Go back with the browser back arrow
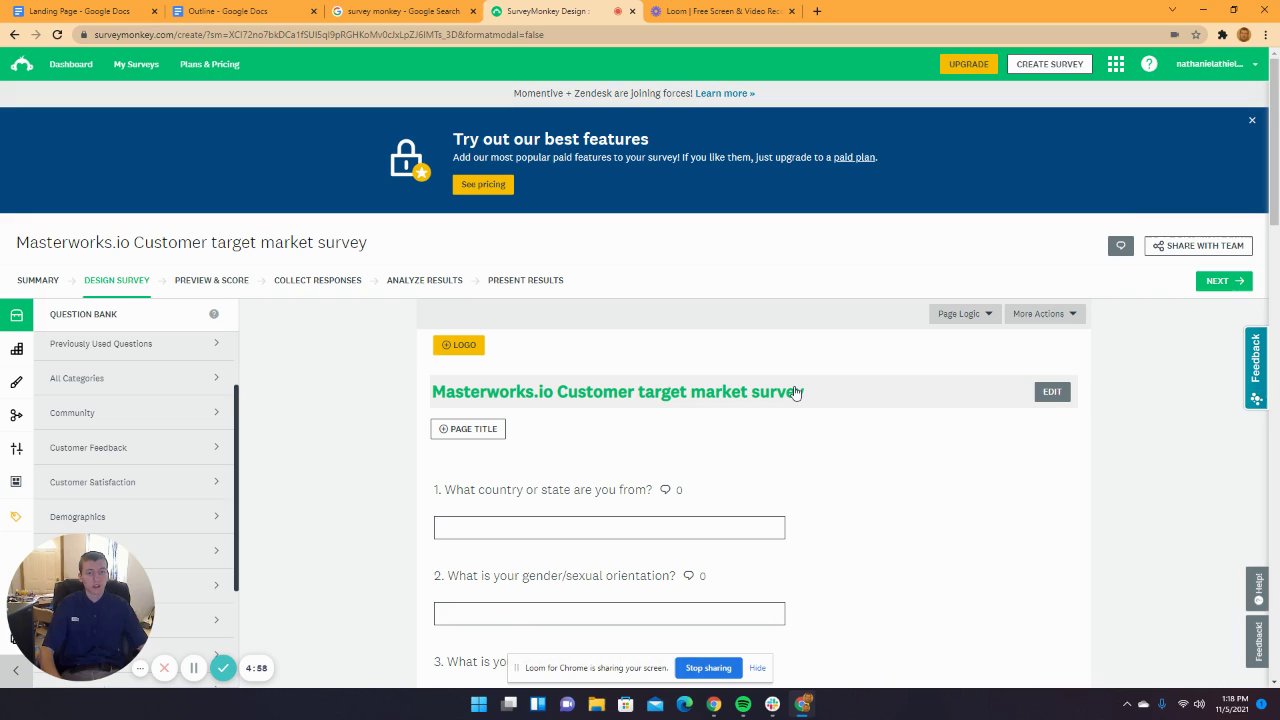Screen dimensions: 1280x720 tap(14, 34)
